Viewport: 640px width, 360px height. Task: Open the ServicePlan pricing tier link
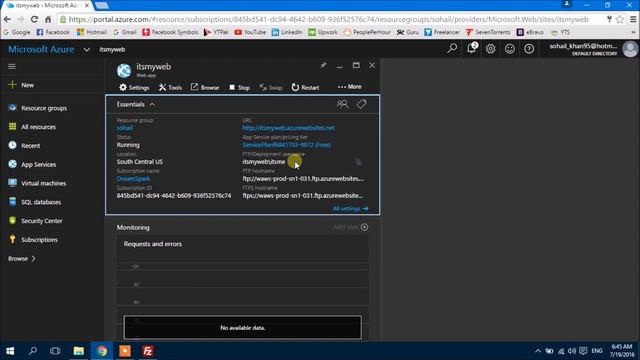coord(287,145)
